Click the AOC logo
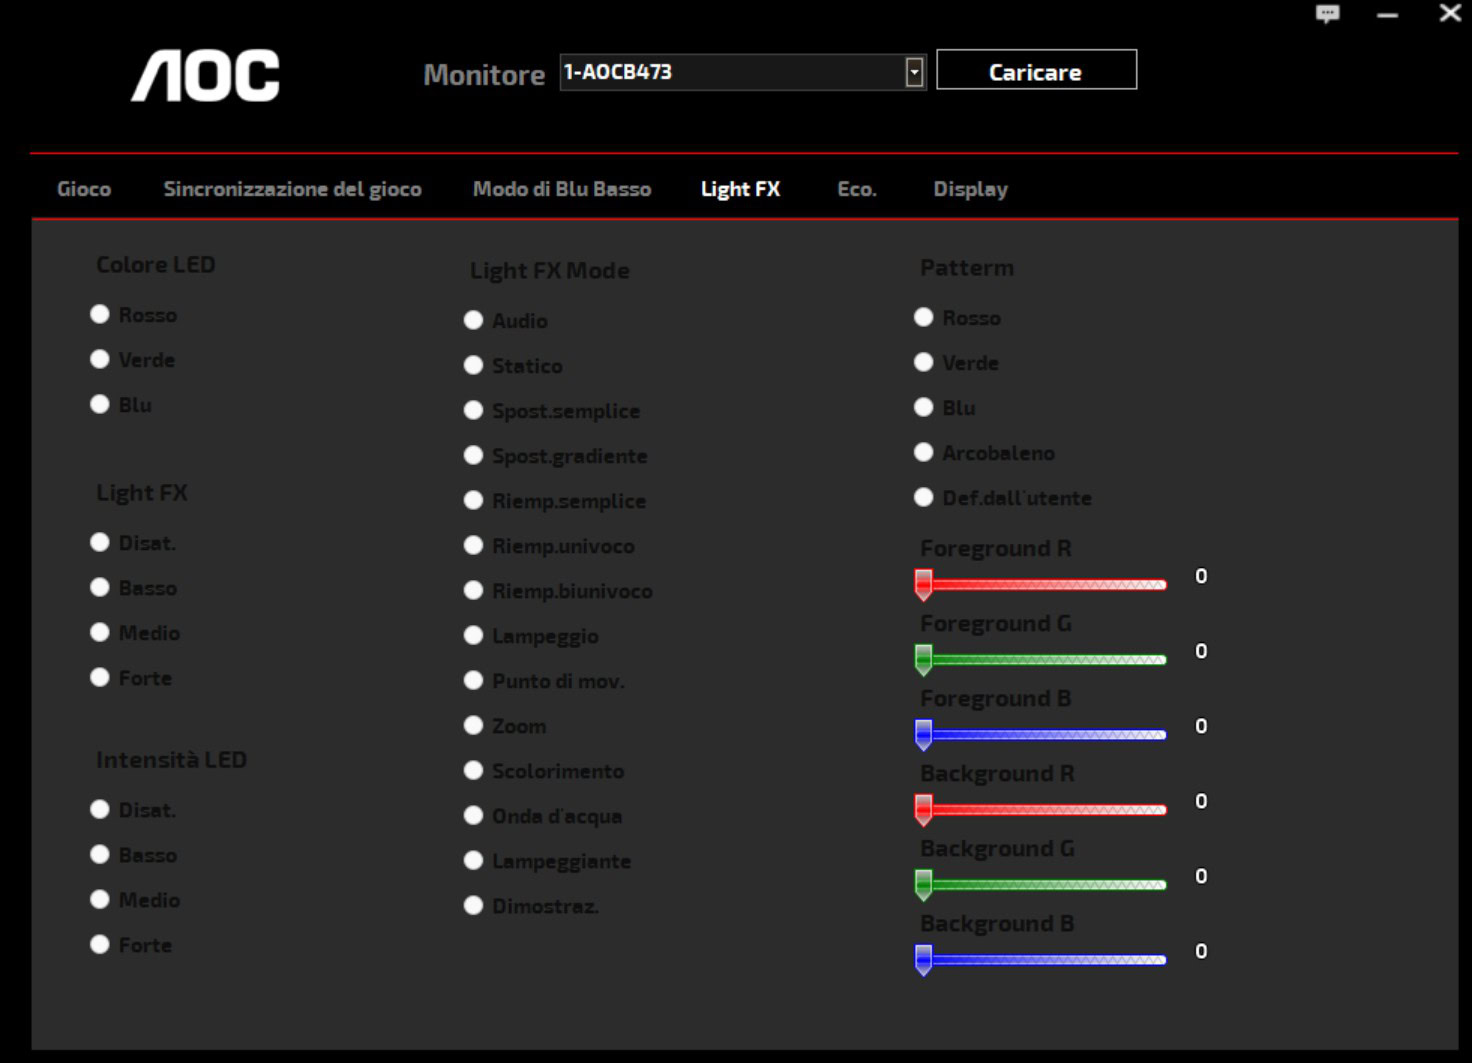 click(x=206, y=76)
